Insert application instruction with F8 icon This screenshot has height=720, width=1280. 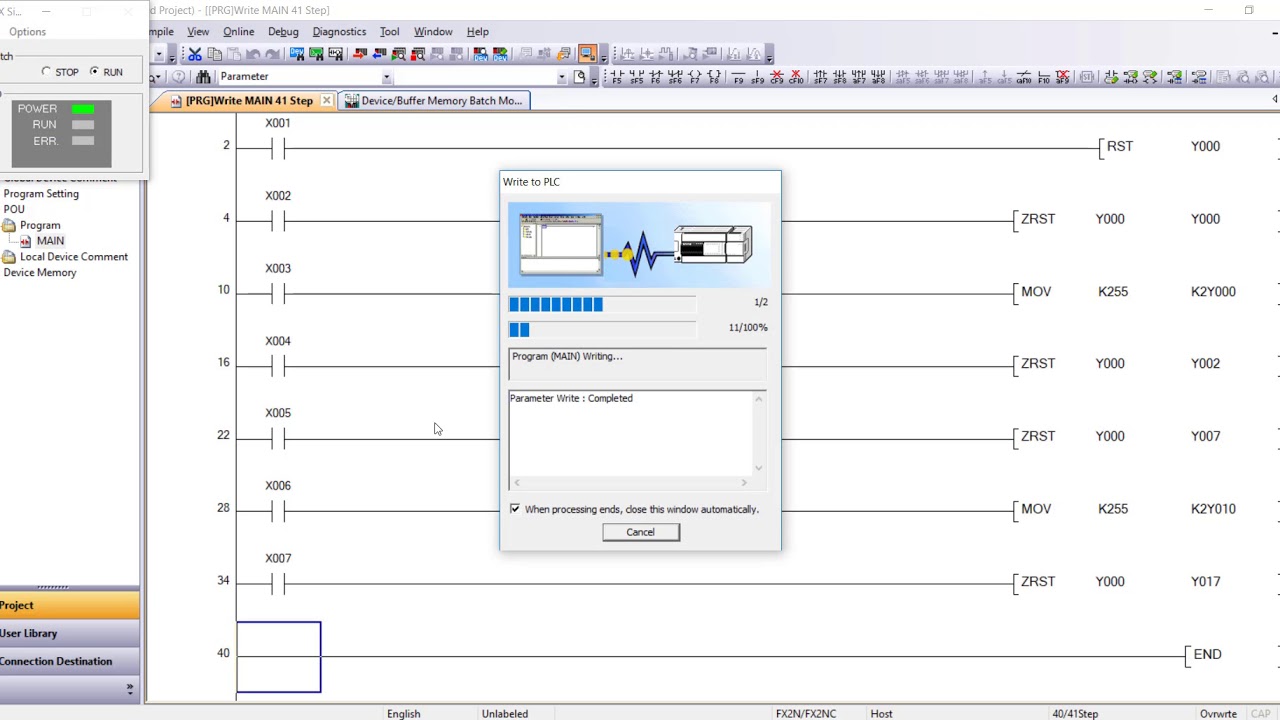tap(713, 76)
